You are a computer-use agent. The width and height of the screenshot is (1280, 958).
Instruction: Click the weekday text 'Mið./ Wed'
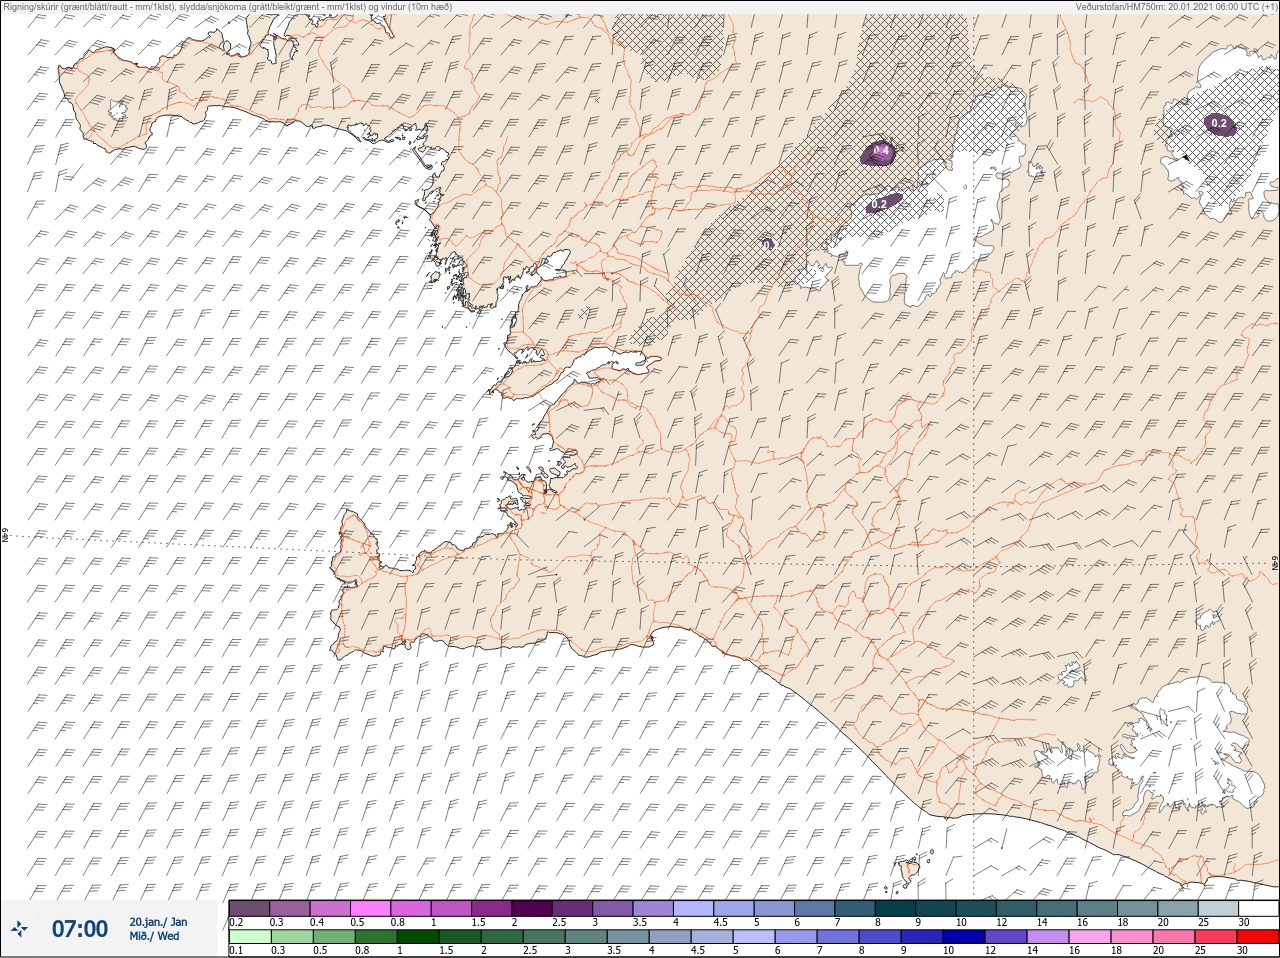154,937
